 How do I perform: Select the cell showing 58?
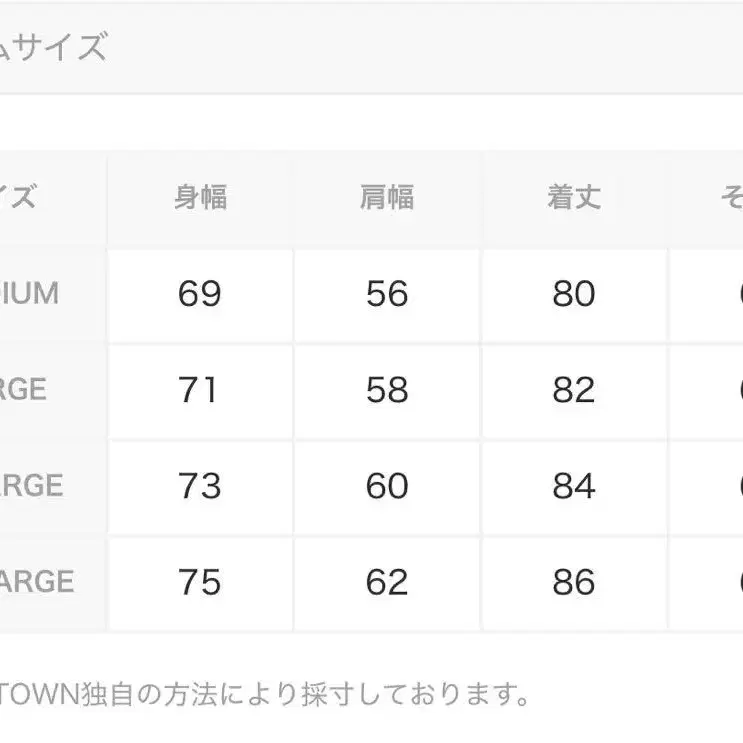click(x=387, y=389)
